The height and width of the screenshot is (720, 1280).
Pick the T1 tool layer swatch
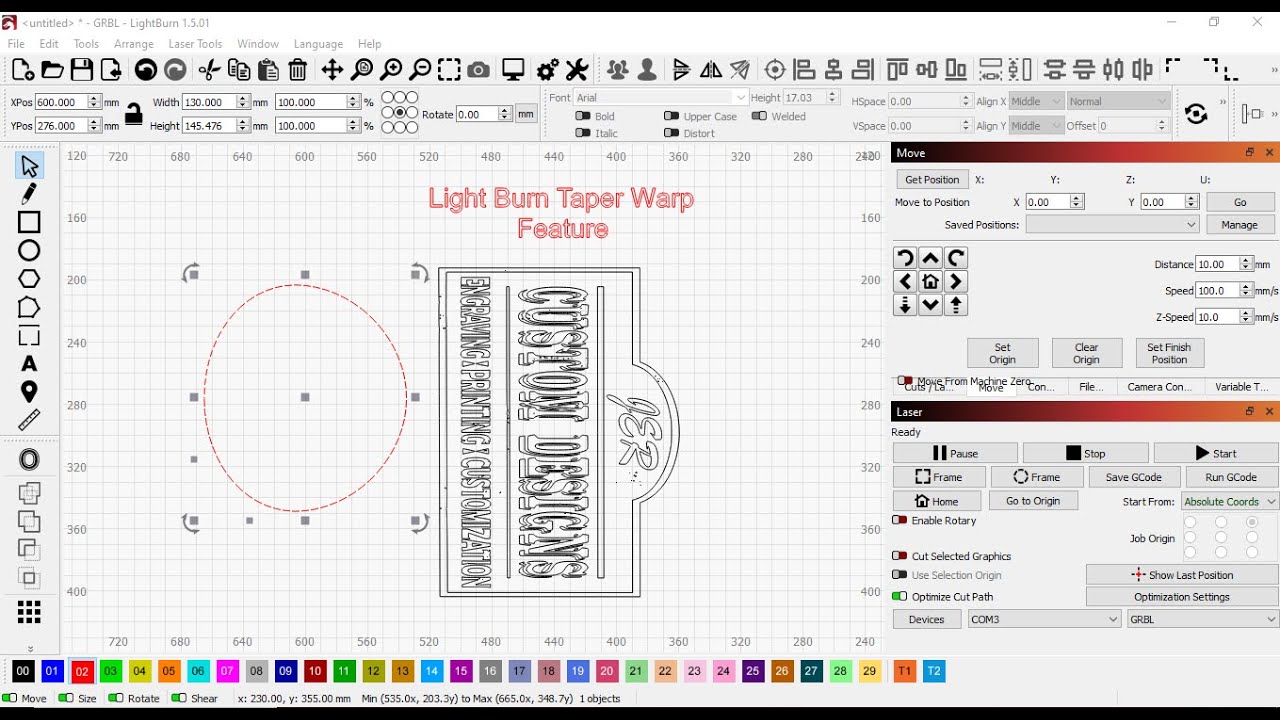(x=904, y=671)
